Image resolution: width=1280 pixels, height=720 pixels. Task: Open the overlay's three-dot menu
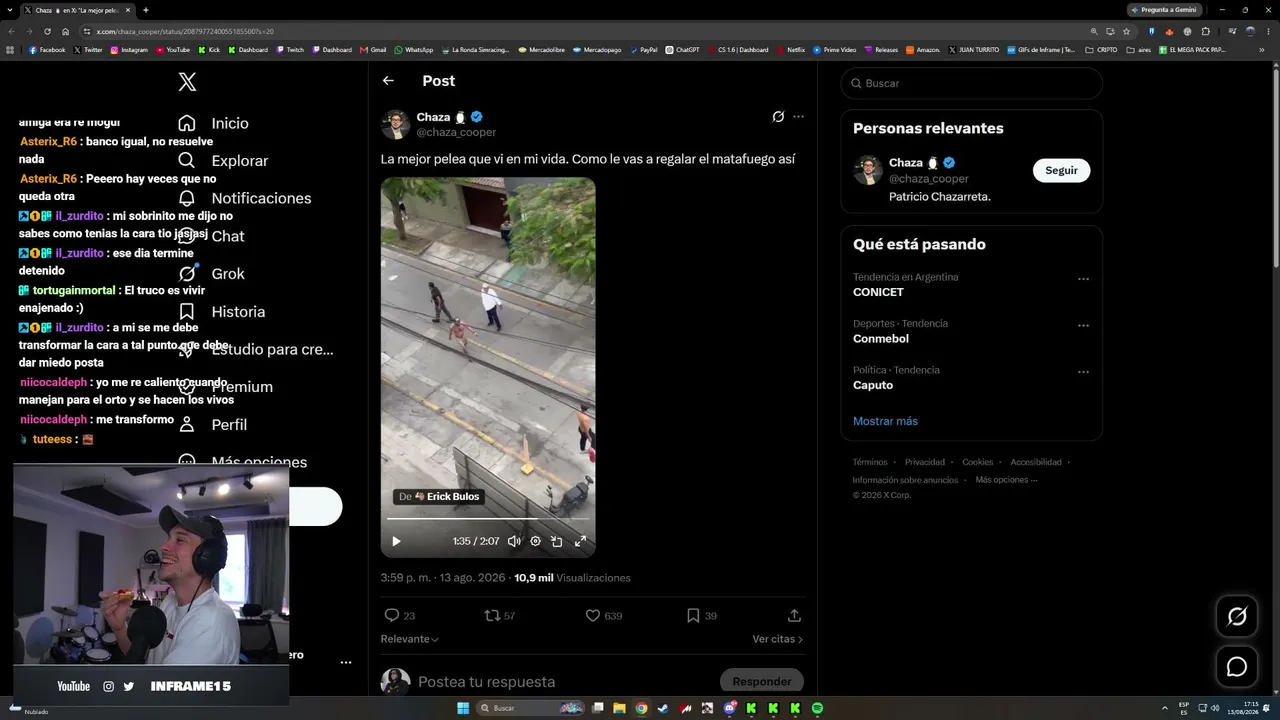click(x=345, y=662)
